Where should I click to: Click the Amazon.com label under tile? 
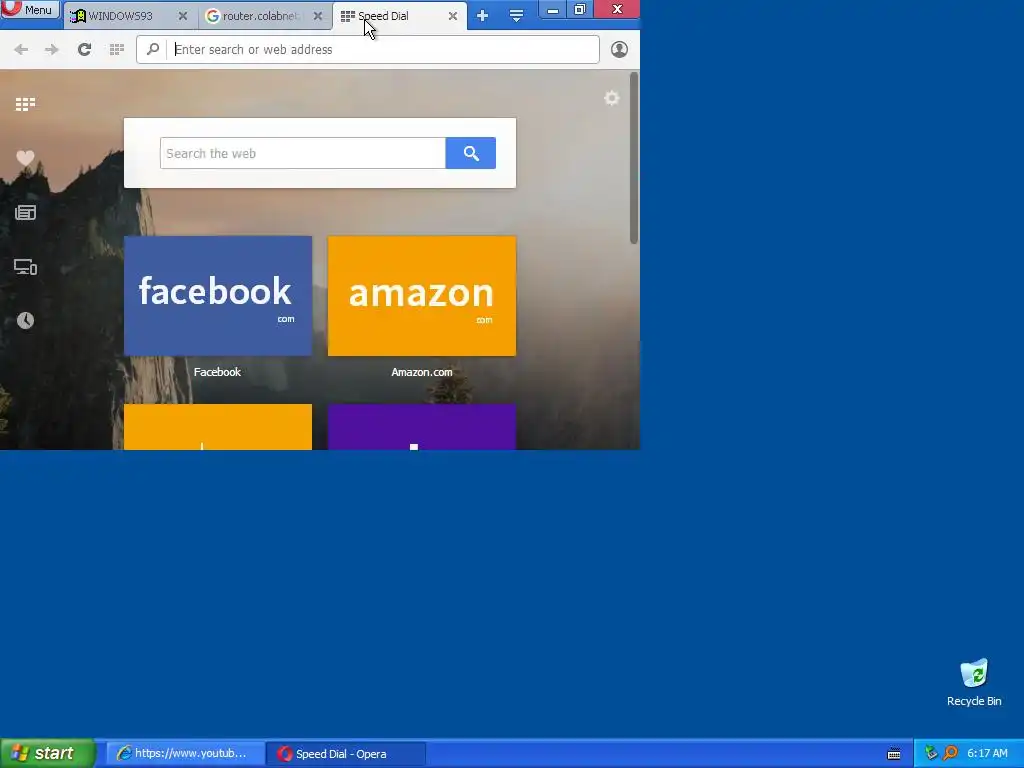tap(422, 372)
